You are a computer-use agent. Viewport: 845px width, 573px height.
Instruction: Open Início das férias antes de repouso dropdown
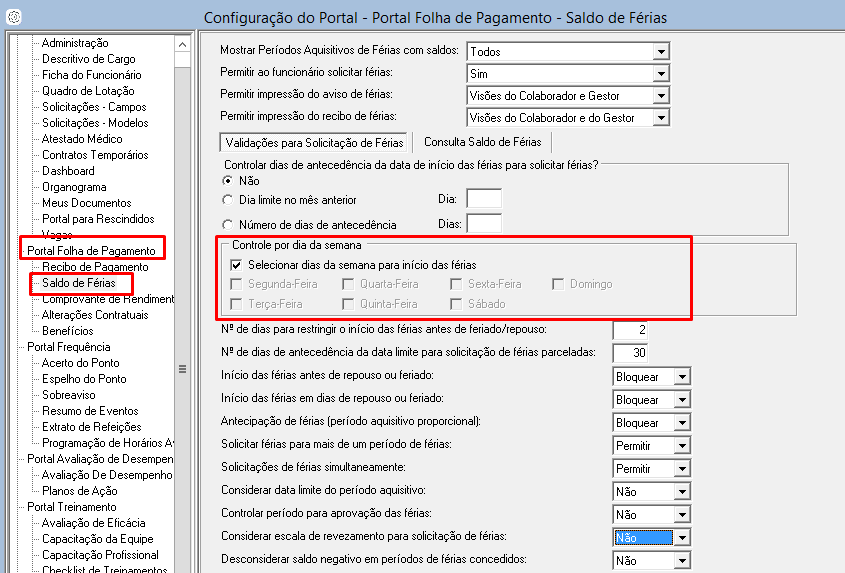click(682, 377)
